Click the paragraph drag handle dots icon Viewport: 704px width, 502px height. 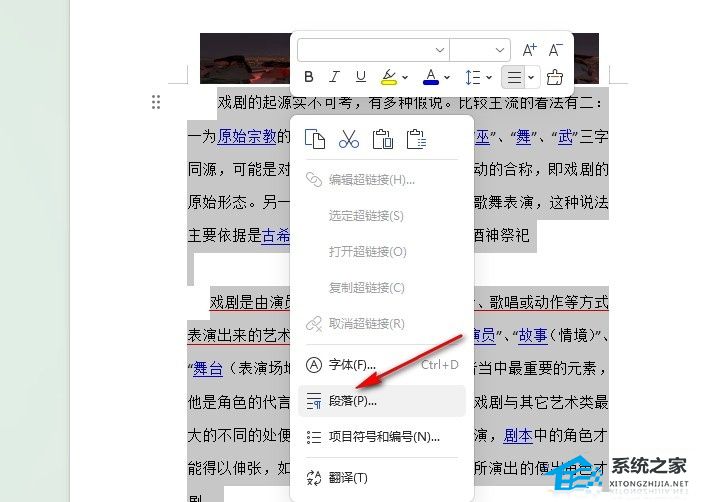click(x=156, y=102)
